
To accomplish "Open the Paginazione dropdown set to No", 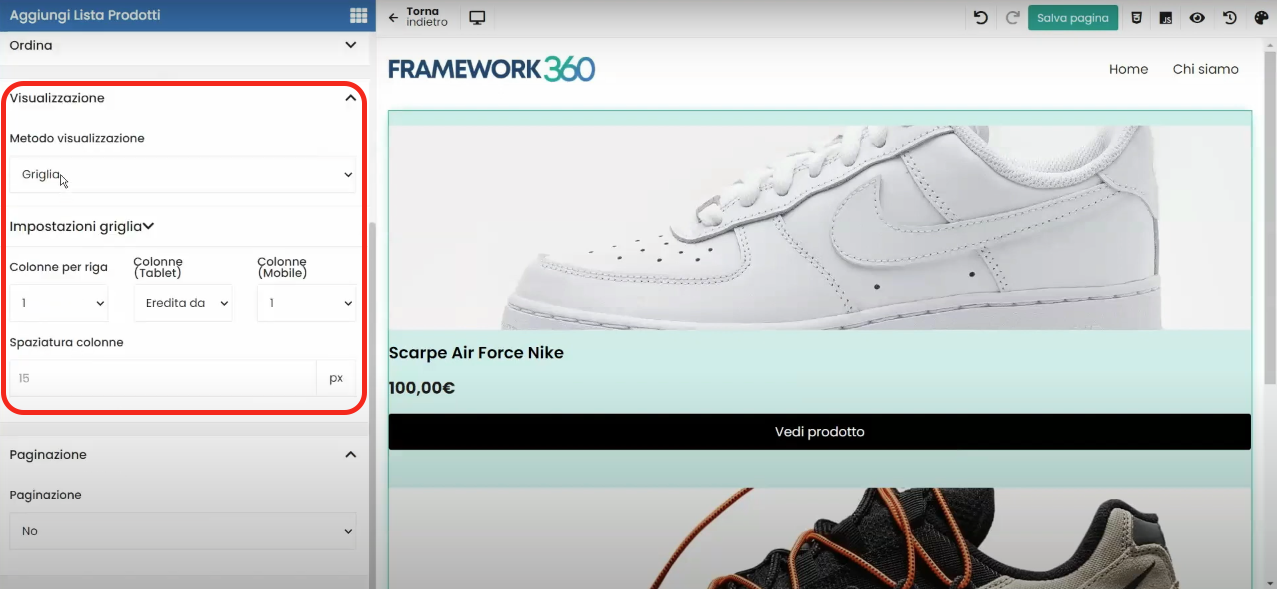I will 183,531.
